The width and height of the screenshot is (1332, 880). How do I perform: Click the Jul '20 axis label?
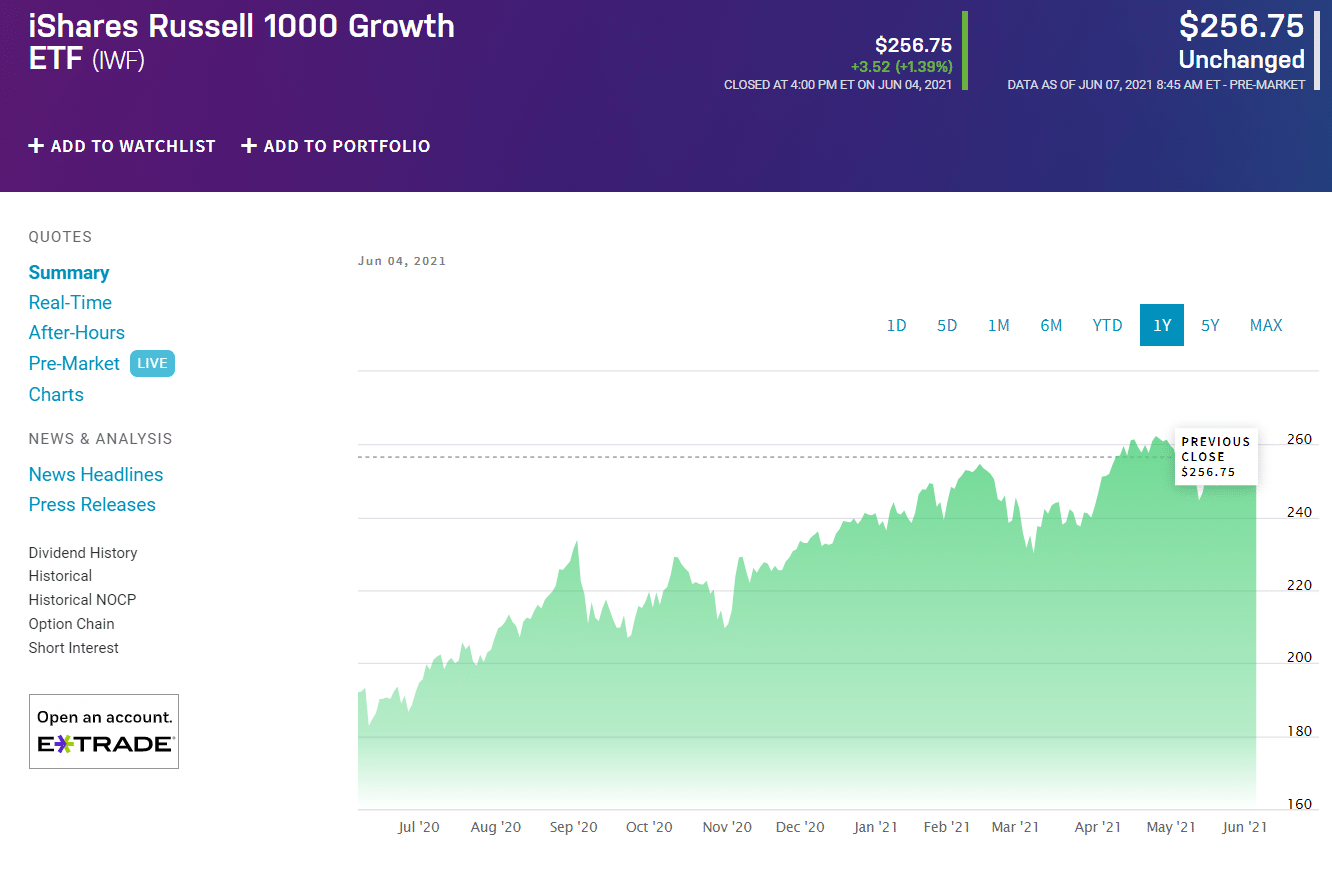[419, 827]
